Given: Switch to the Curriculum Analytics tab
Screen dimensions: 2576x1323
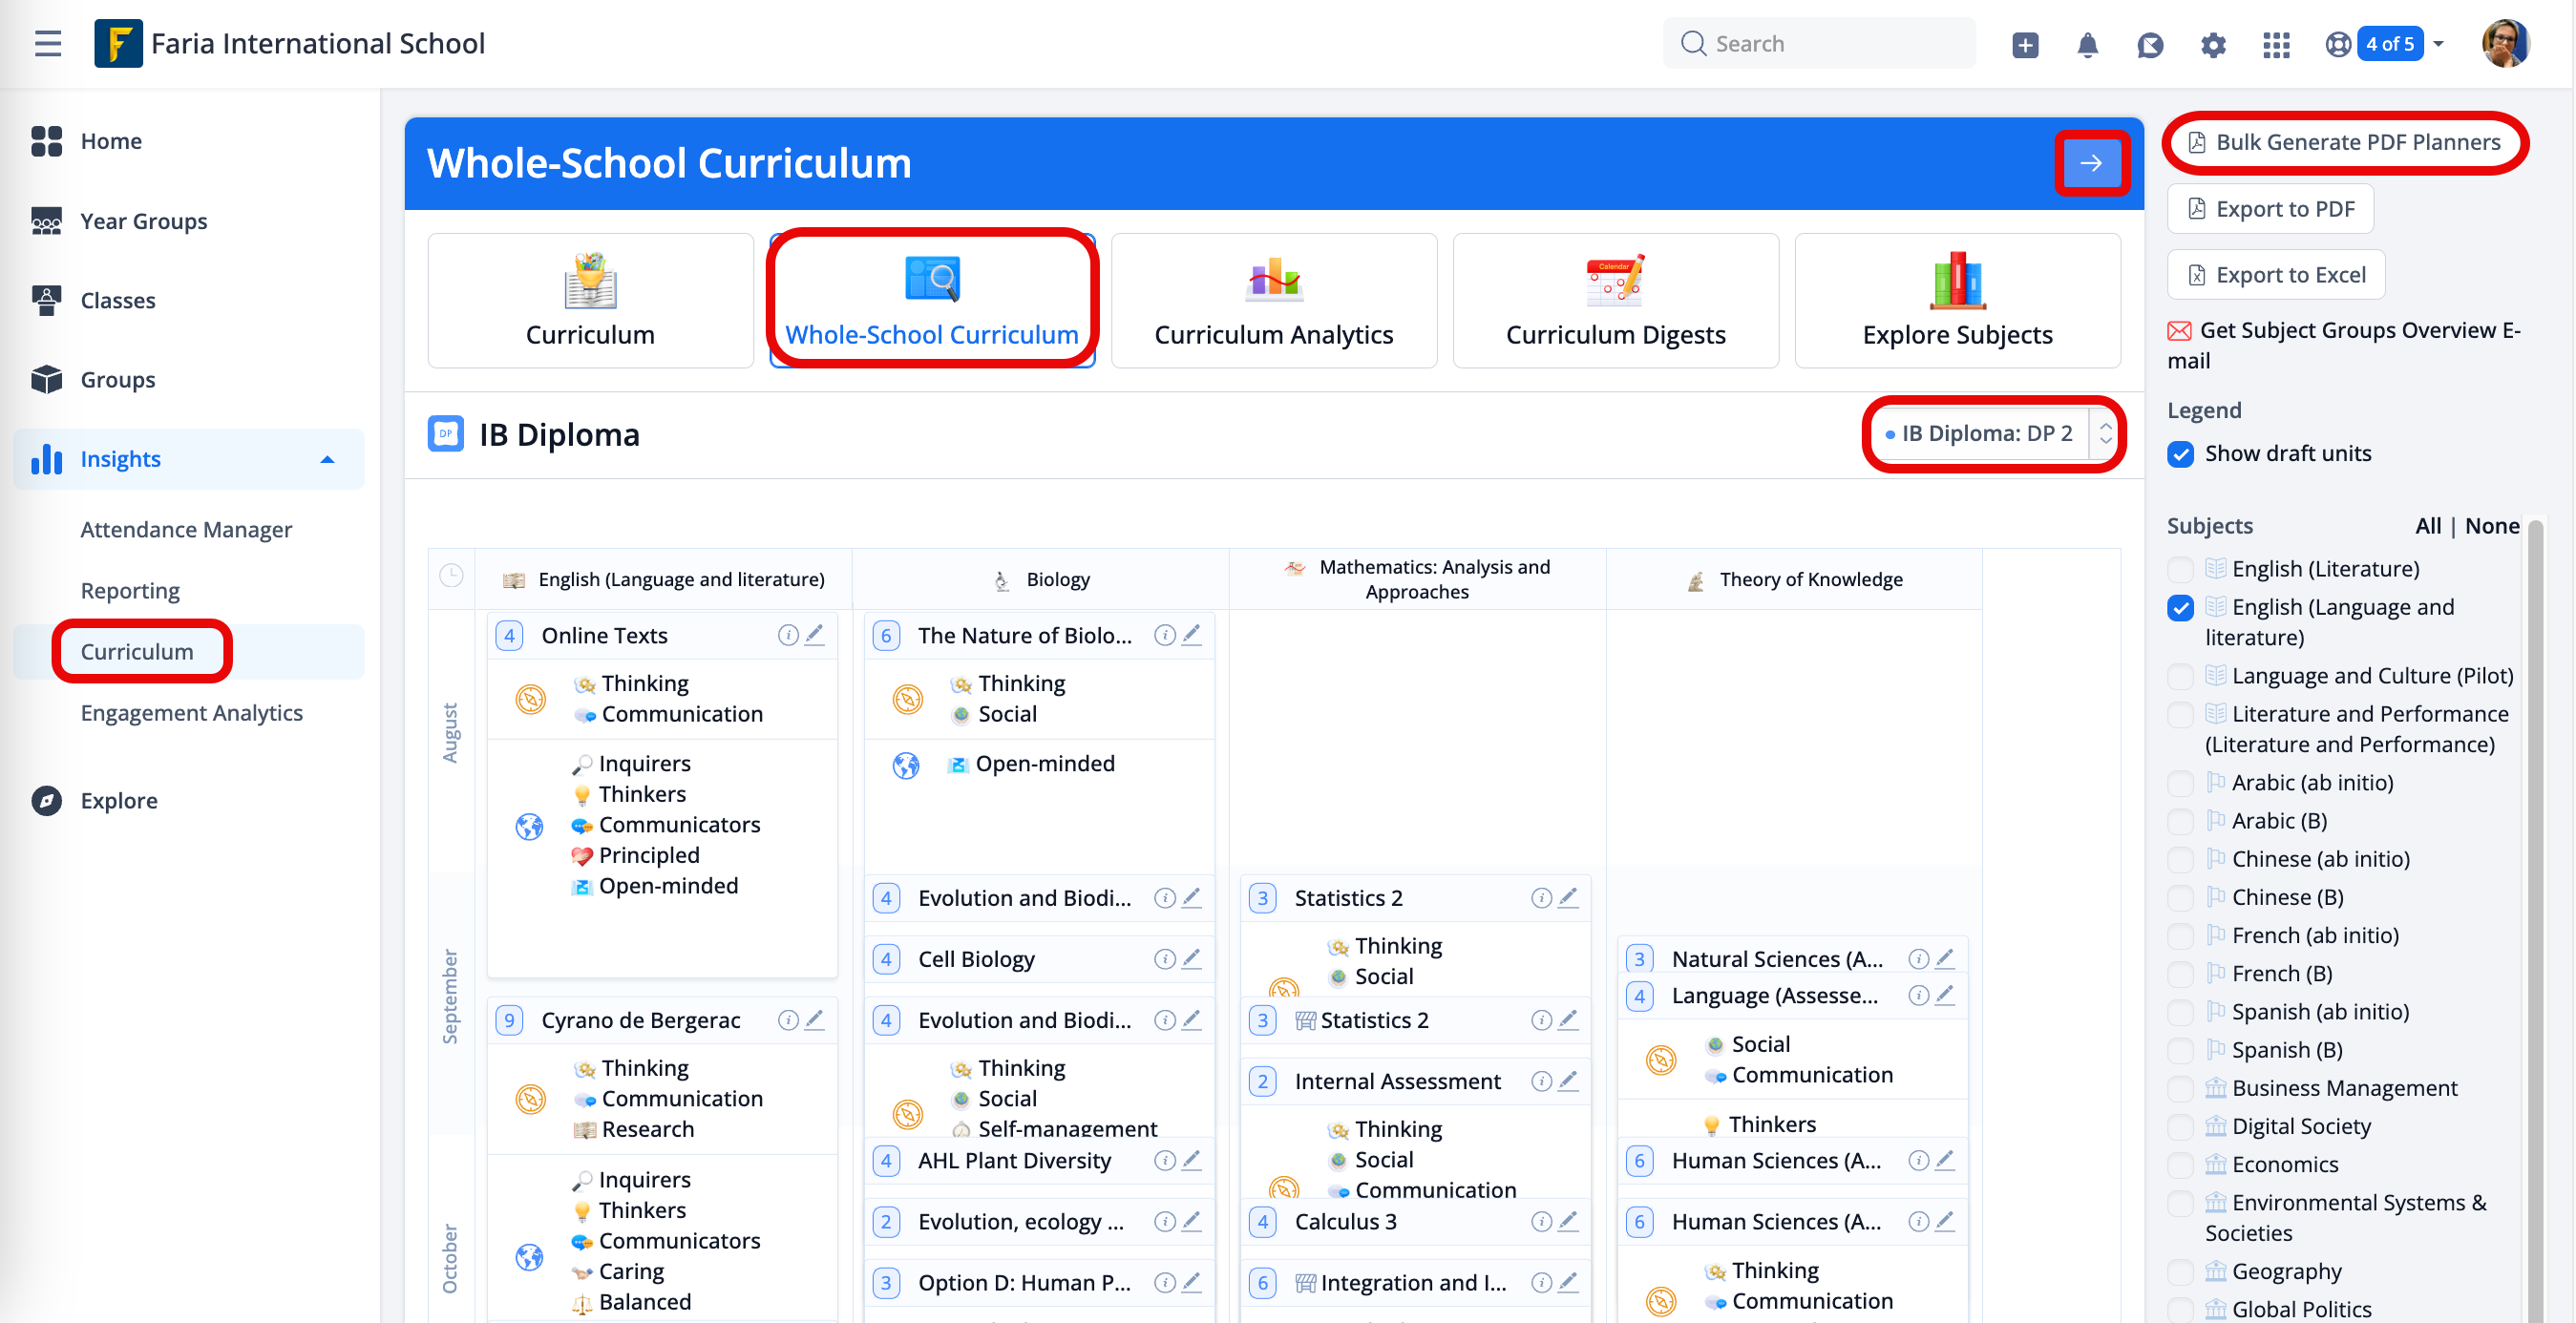Looking at the screenshot, I should pyautogui.click(x=1273, y=300).
